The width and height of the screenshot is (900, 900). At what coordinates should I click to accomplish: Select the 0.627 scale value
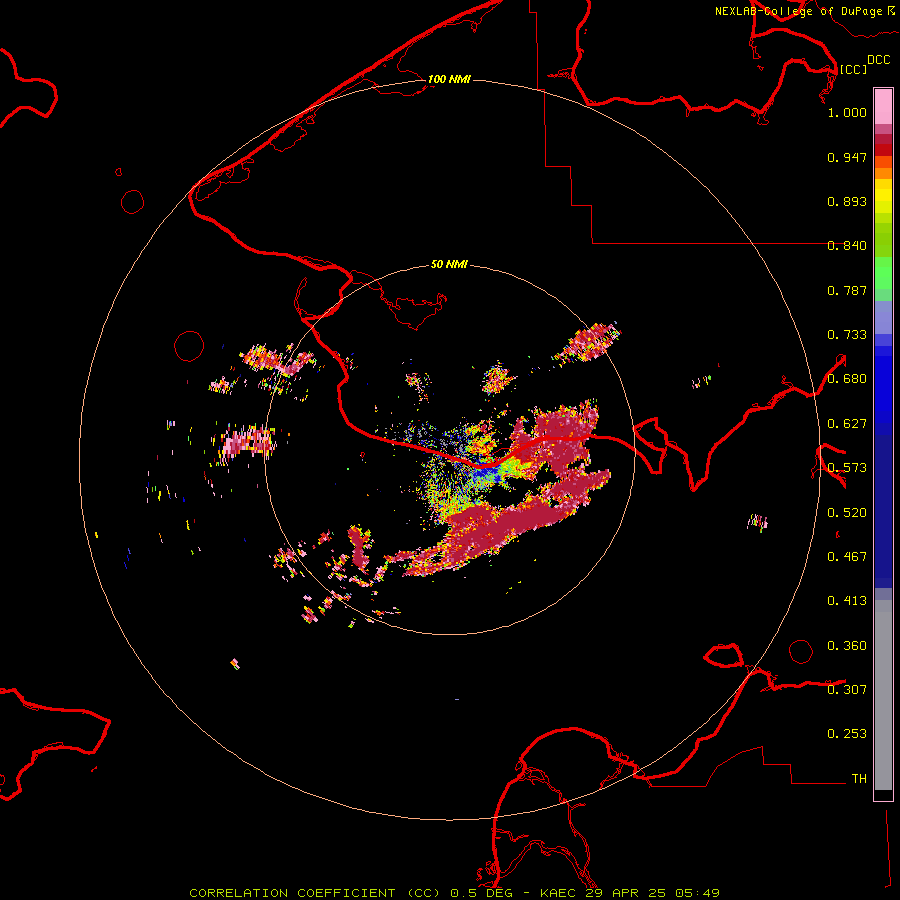[847, 424]
